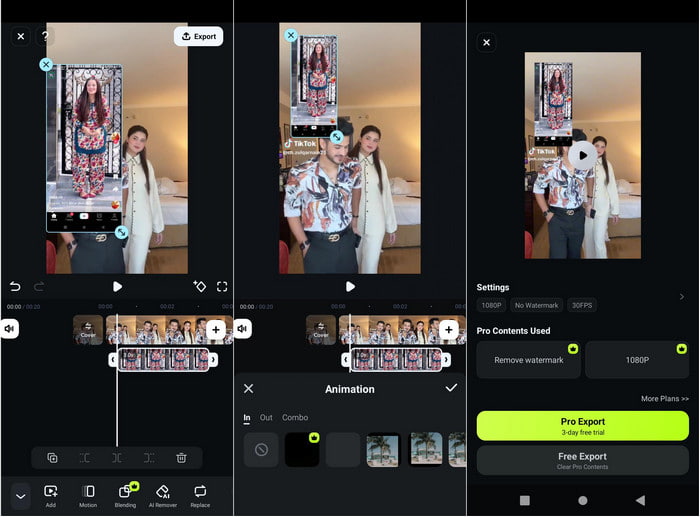
Task: Open Motion tool
Action: [x=88, y=496]
